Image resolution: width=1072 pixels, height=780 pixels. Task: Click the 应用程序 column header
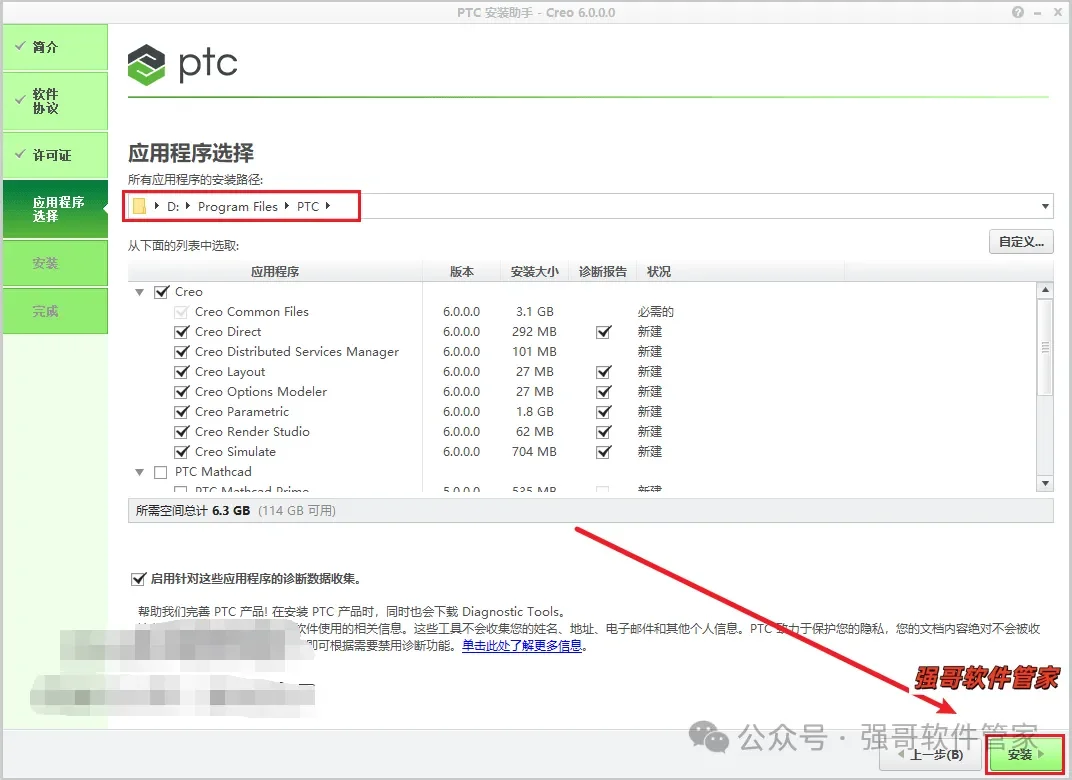[x=275, y=271]
